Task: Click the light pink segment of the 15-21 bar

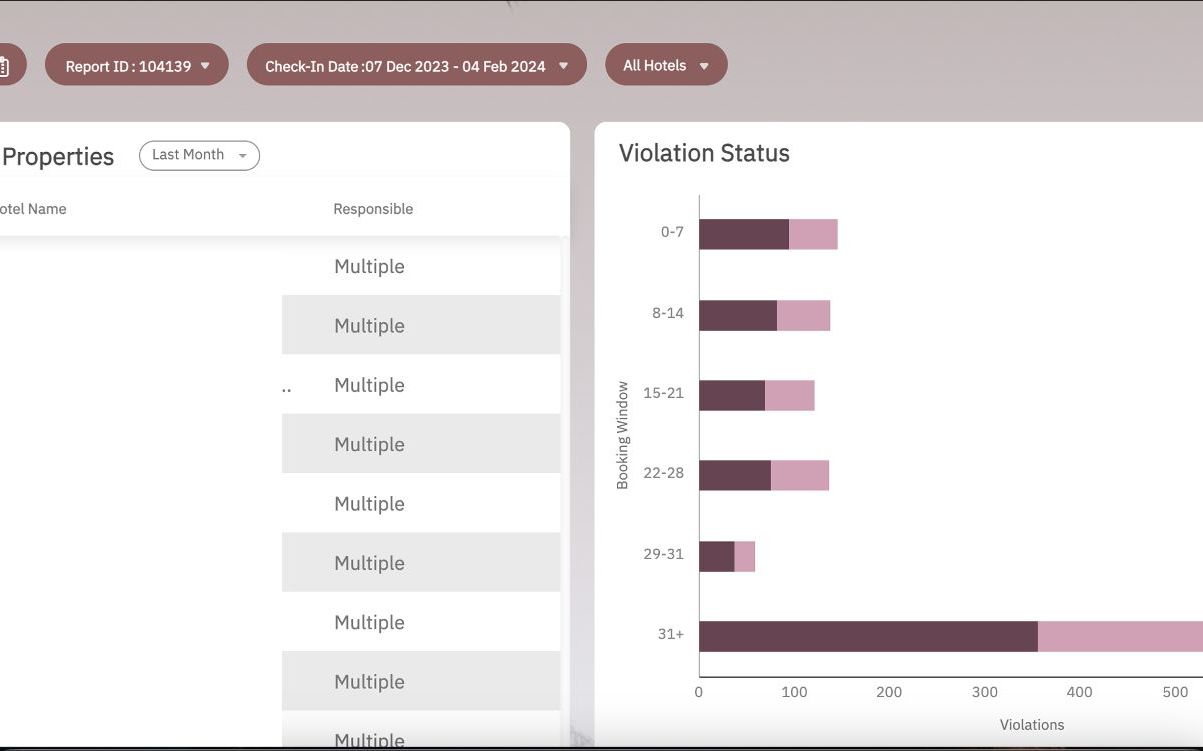Action: point(790,395)
